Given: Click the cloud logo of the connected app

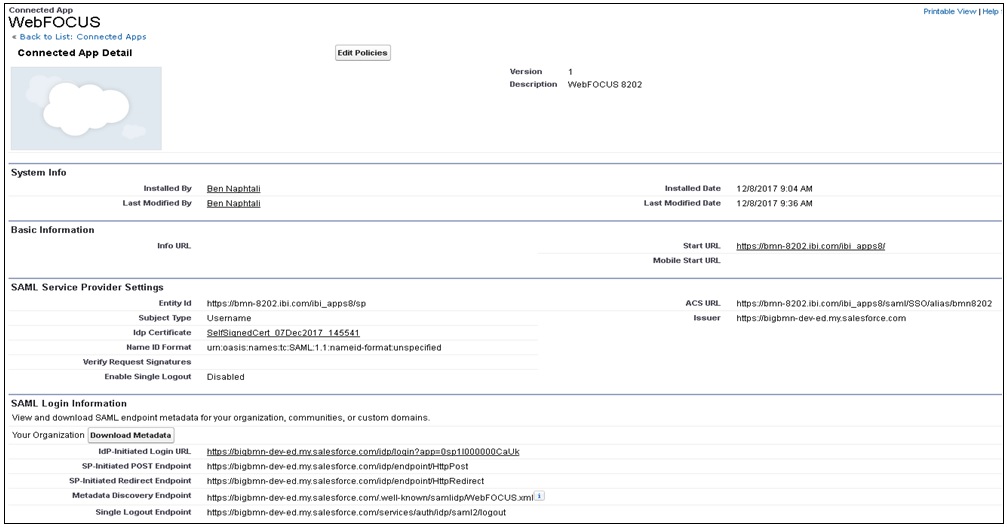Looking at the screenshot, I should coord(86,108).
